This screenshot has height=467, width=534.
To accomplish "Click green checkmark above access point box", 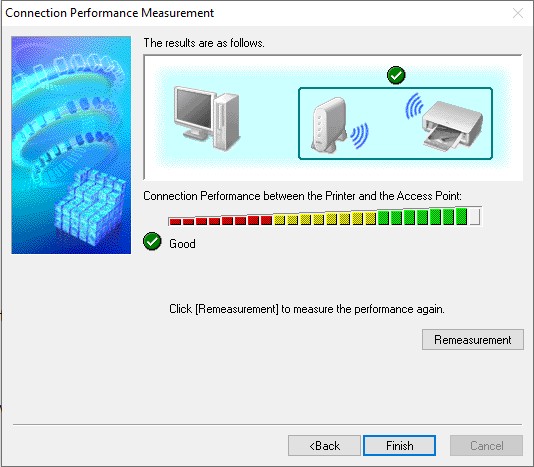I will [x=396, y=75].
